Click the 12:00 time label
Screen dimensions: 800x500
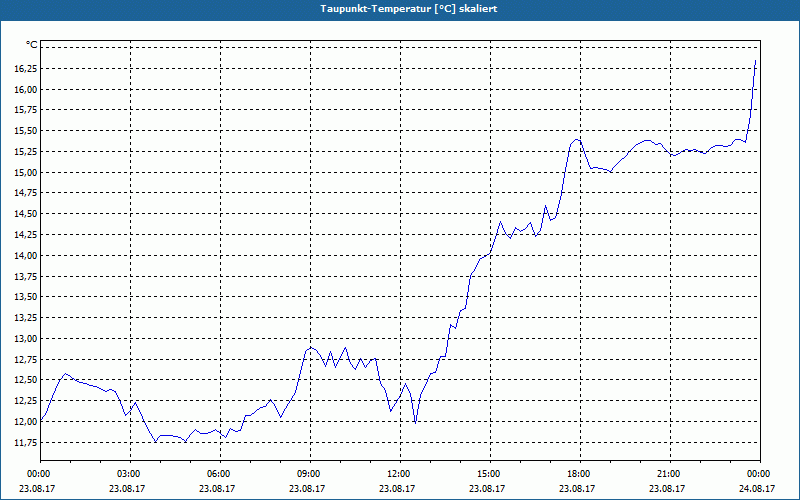coord(398,474)
